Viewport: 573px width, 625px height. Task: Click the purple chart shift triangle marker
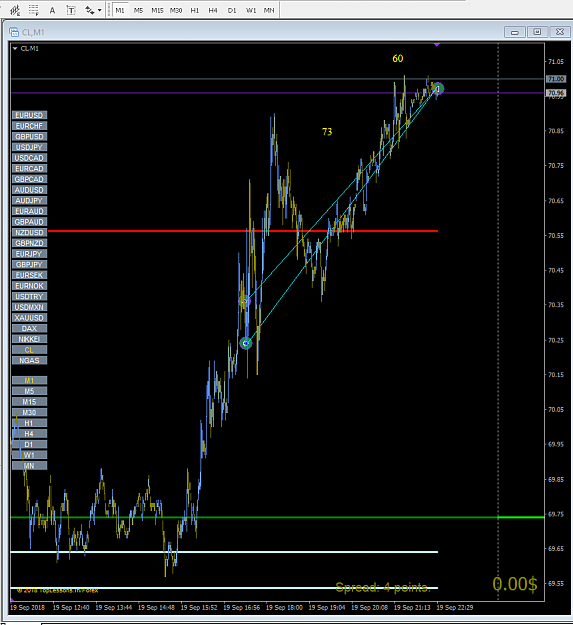click(437, 45)
